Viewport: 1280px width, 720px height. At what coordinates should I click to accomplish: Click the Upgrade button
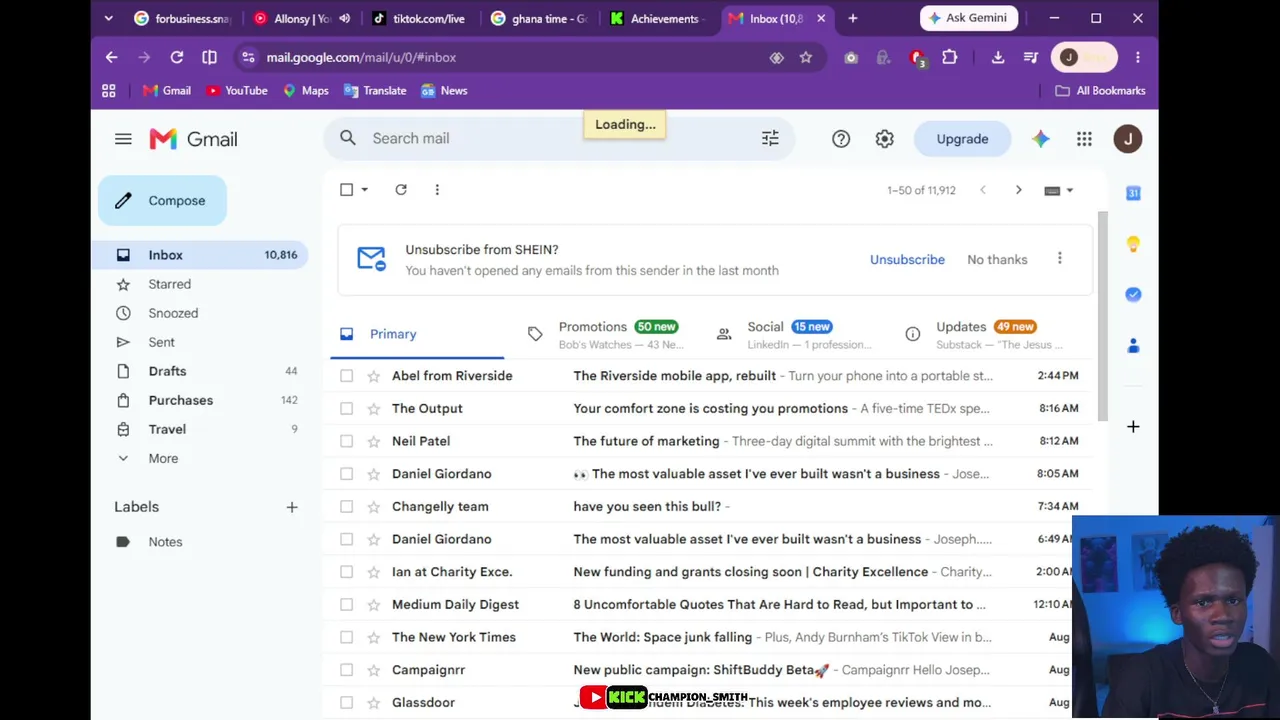[962, 139]
